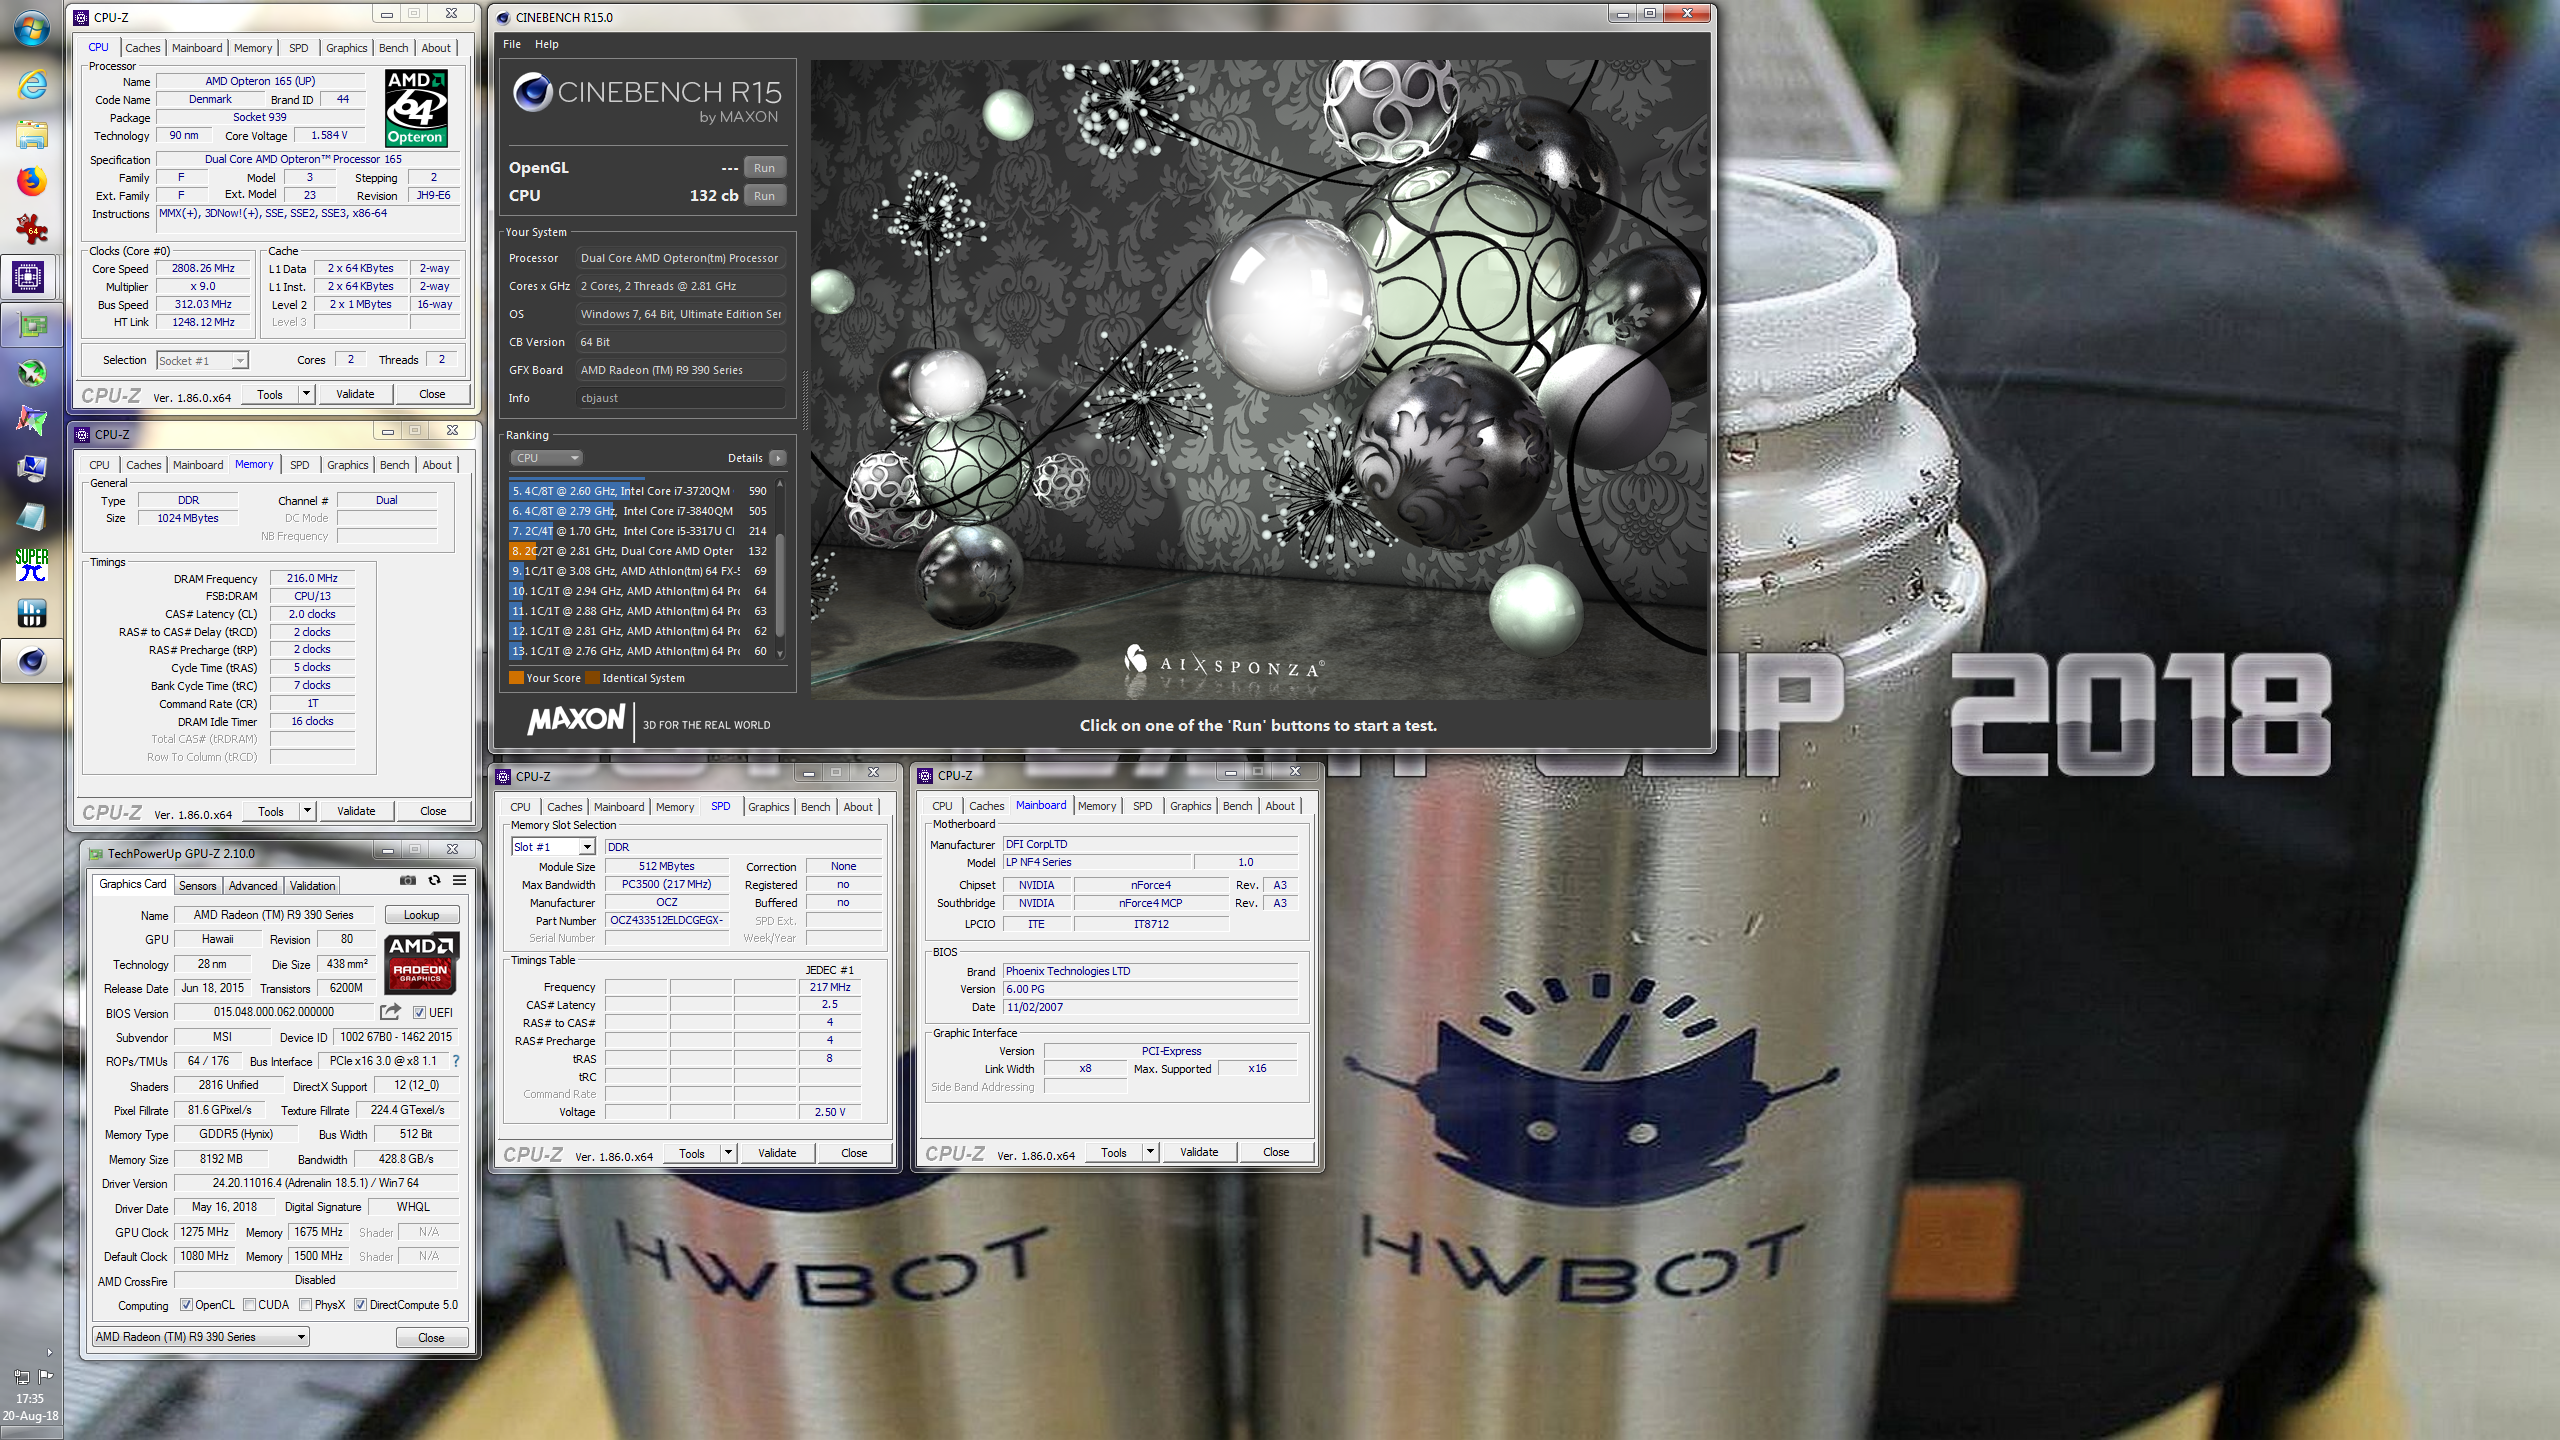This screenshot has width=2560, height=1440.
Task: Launch Internet Explorer from the taskbar
Action: tap(31, 85)
